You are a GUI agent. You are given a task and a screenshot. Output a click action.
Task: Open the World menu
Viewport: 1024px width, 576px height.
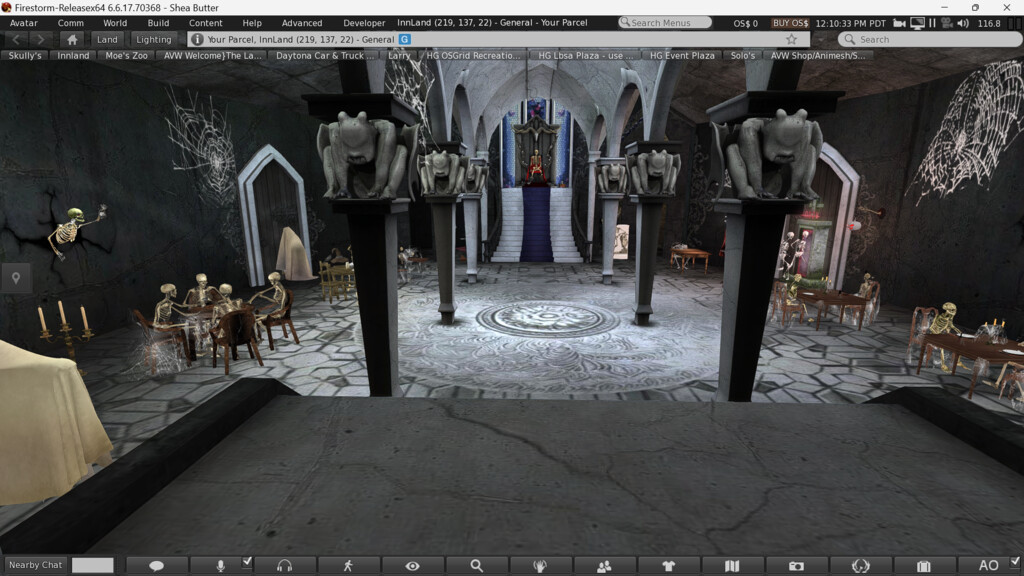[x=115, y=23]
